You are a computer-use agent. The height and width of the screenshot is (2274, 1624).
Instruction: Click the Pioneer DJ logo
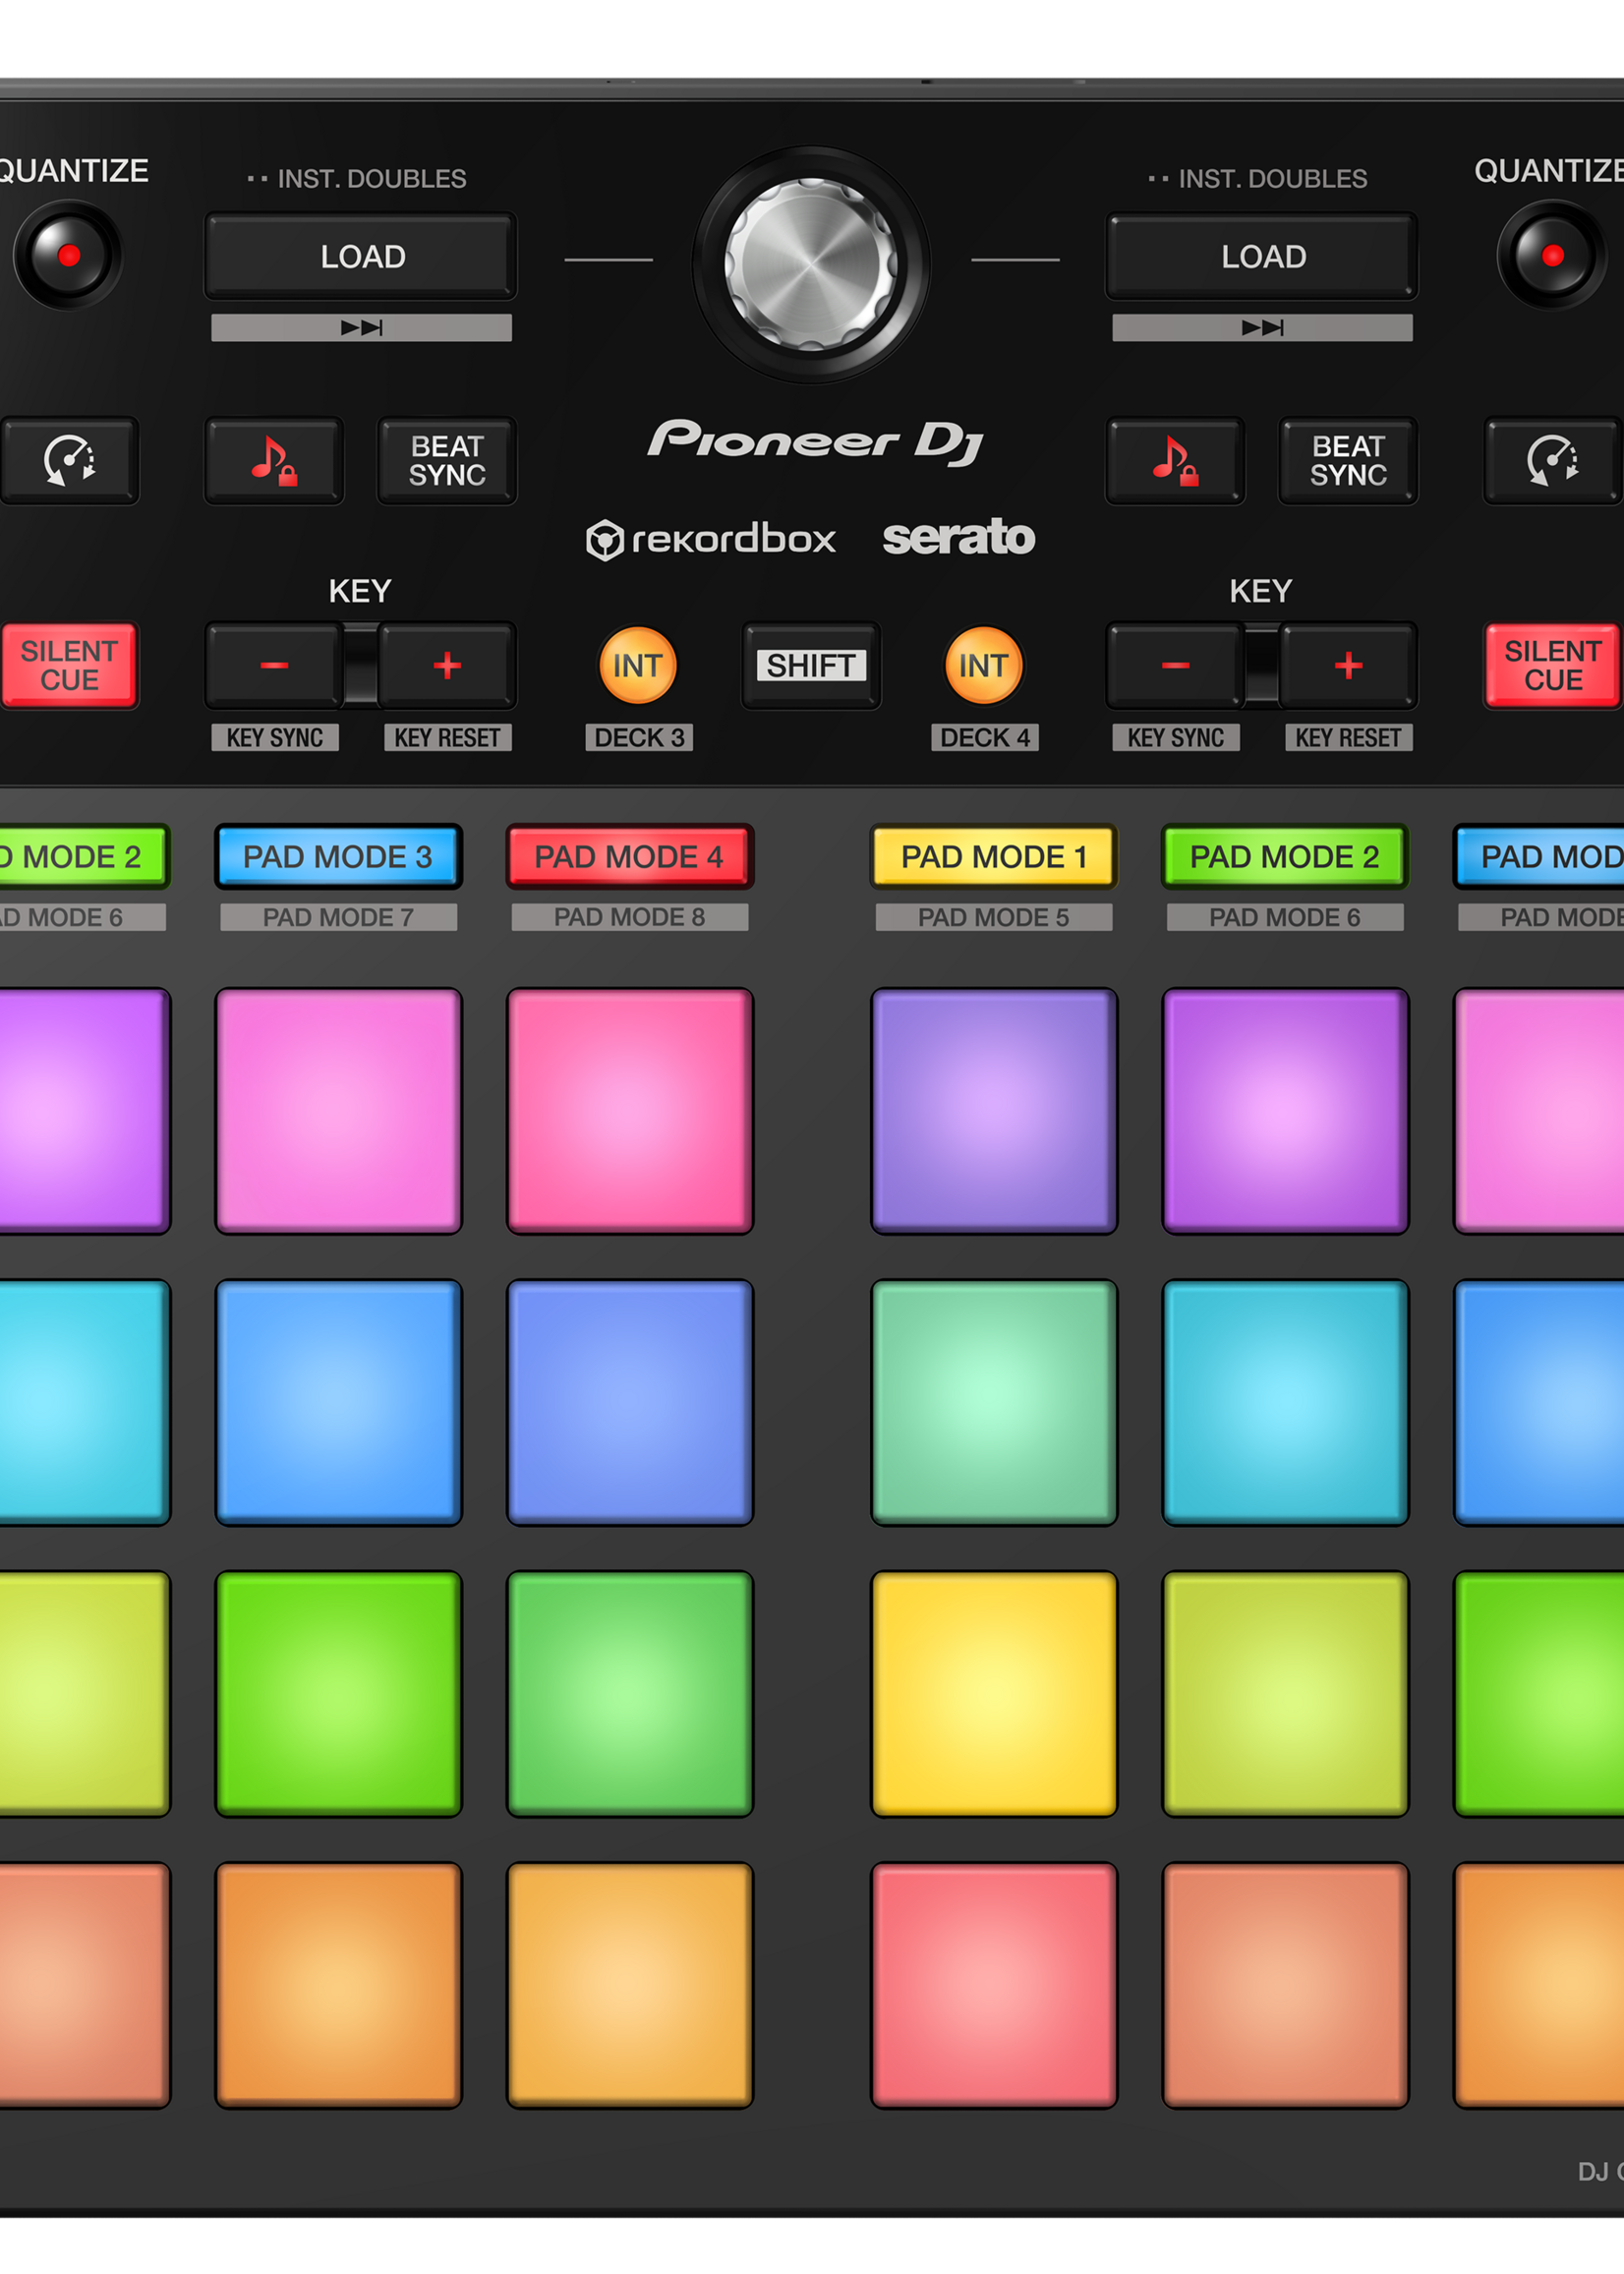pyautogui.click(x=815, y=441)
